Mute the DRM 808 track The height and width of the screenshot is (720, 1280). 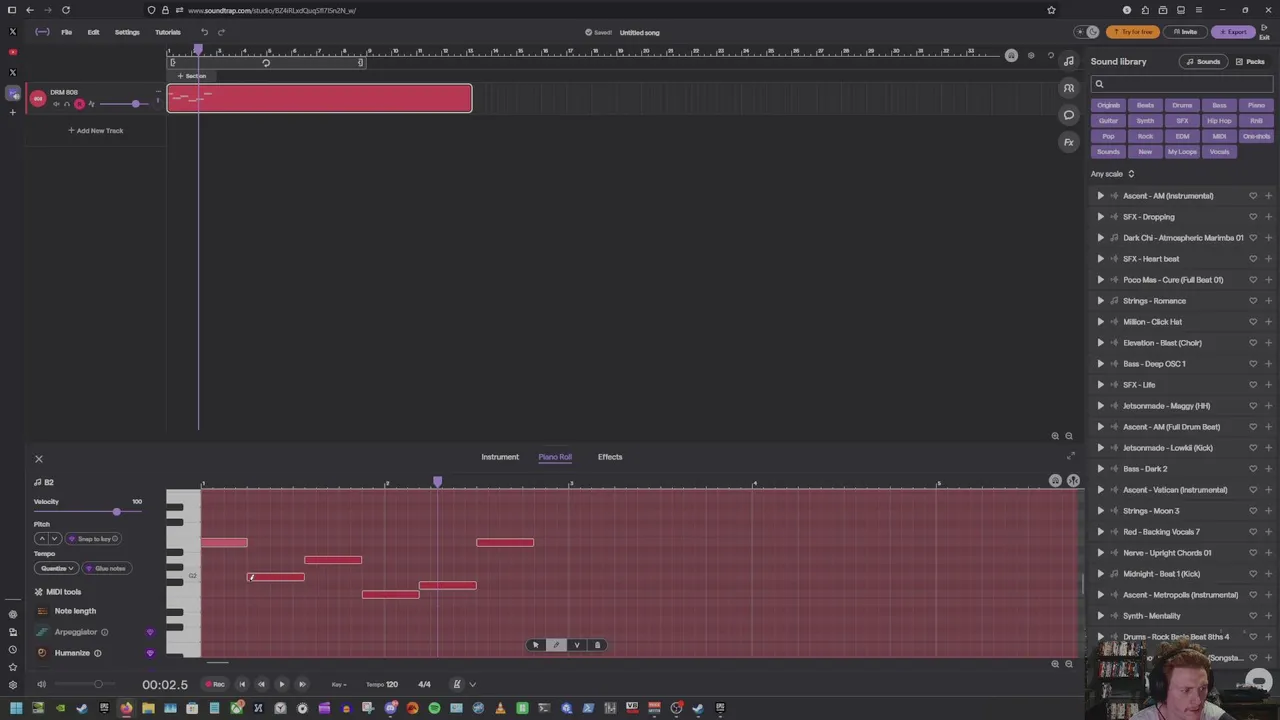click(56, 104)
